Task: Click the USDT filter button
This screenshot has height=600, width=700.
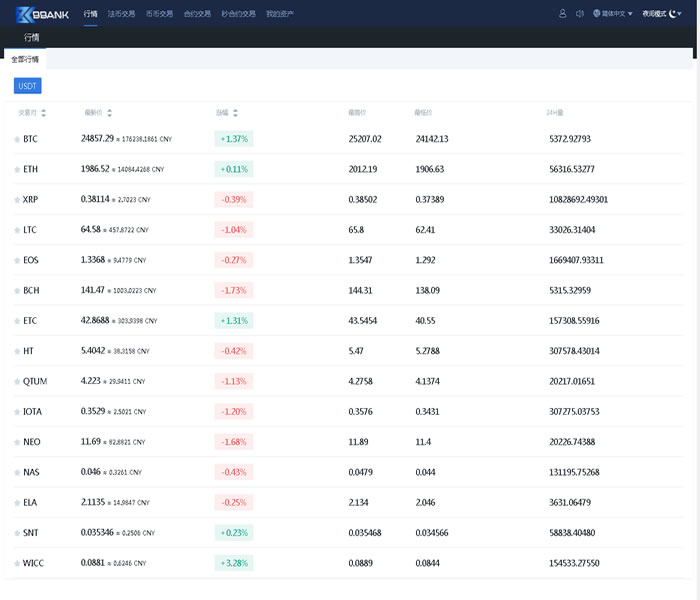Action: (28, 86)
